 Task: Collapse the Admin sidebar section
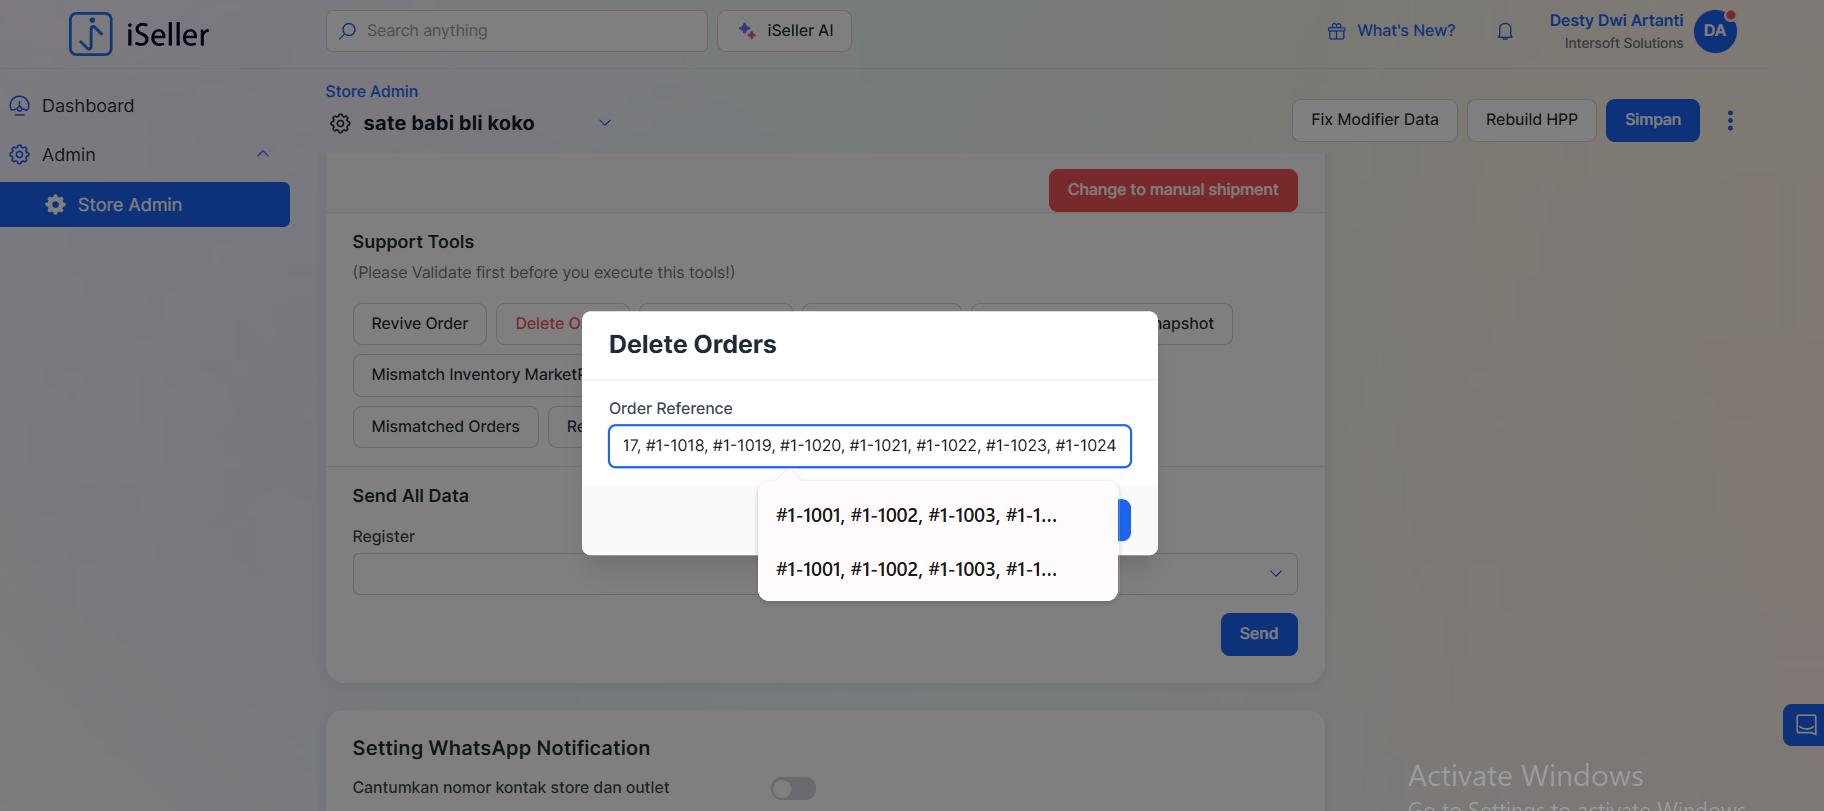[x=263, y=154]
